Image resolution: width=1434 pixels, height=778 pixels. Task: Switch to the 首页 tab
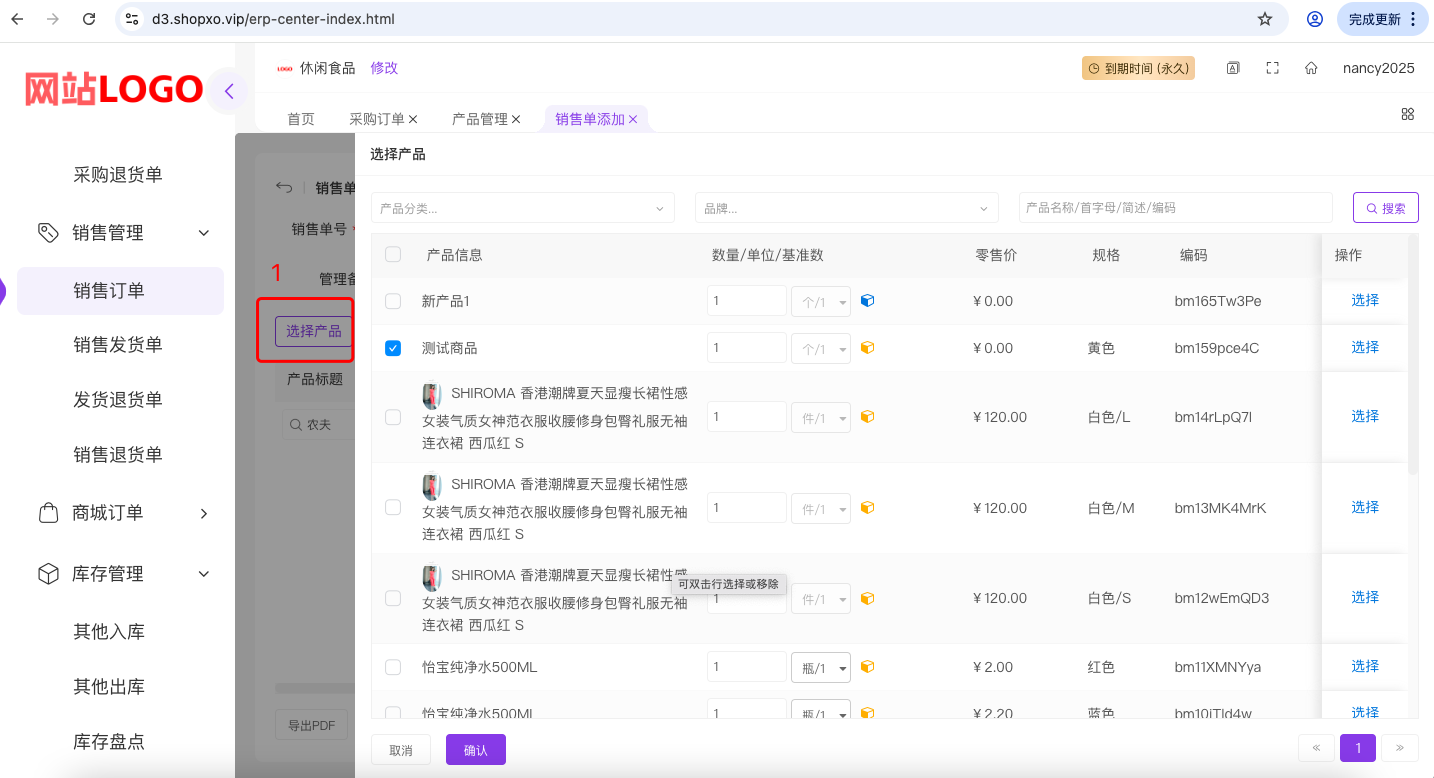pyautogui.click(x=301, y=119)
